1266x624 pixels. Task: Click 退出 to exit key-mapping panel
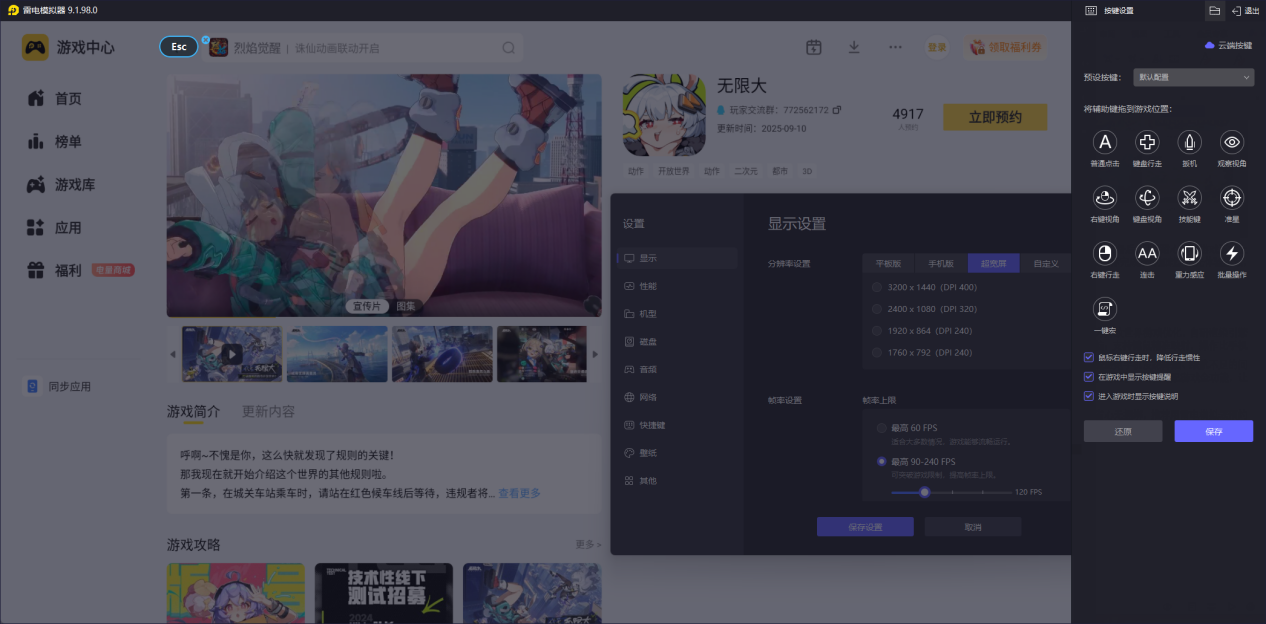pyautogui.click(x=1245, y=10)
